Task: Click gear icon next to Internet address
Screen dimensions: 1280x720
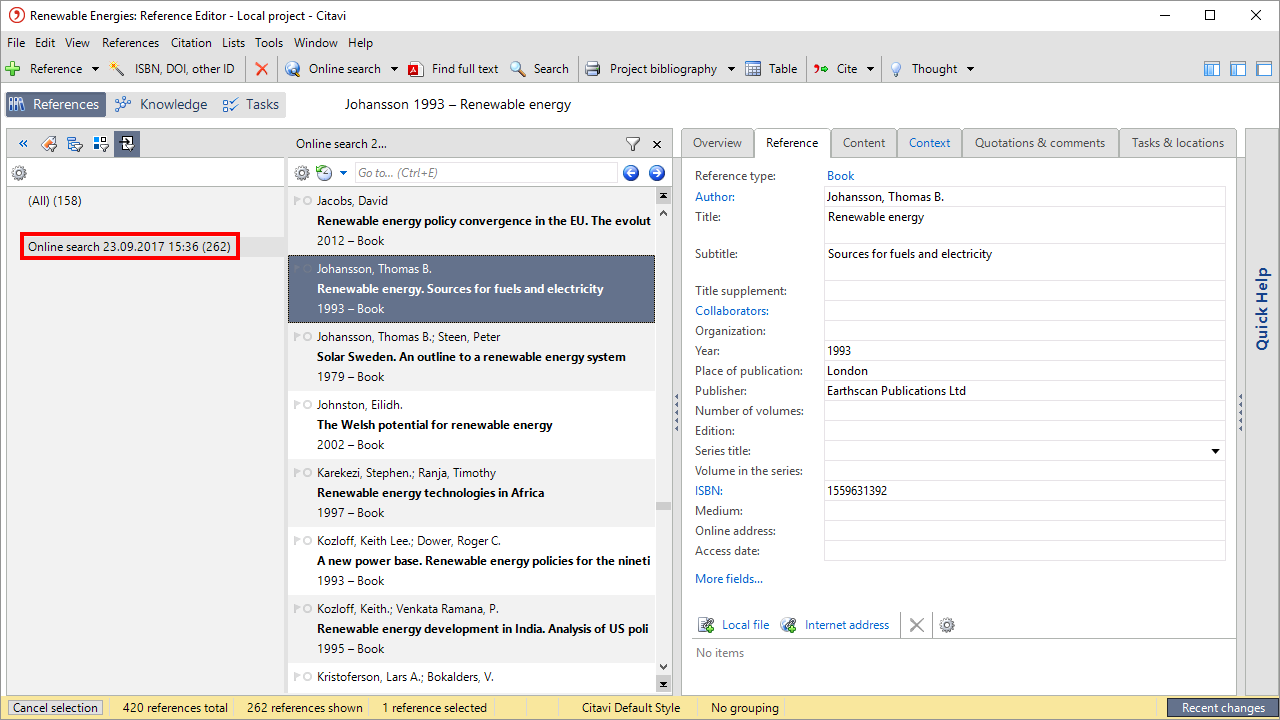Action: pos(947,625)
